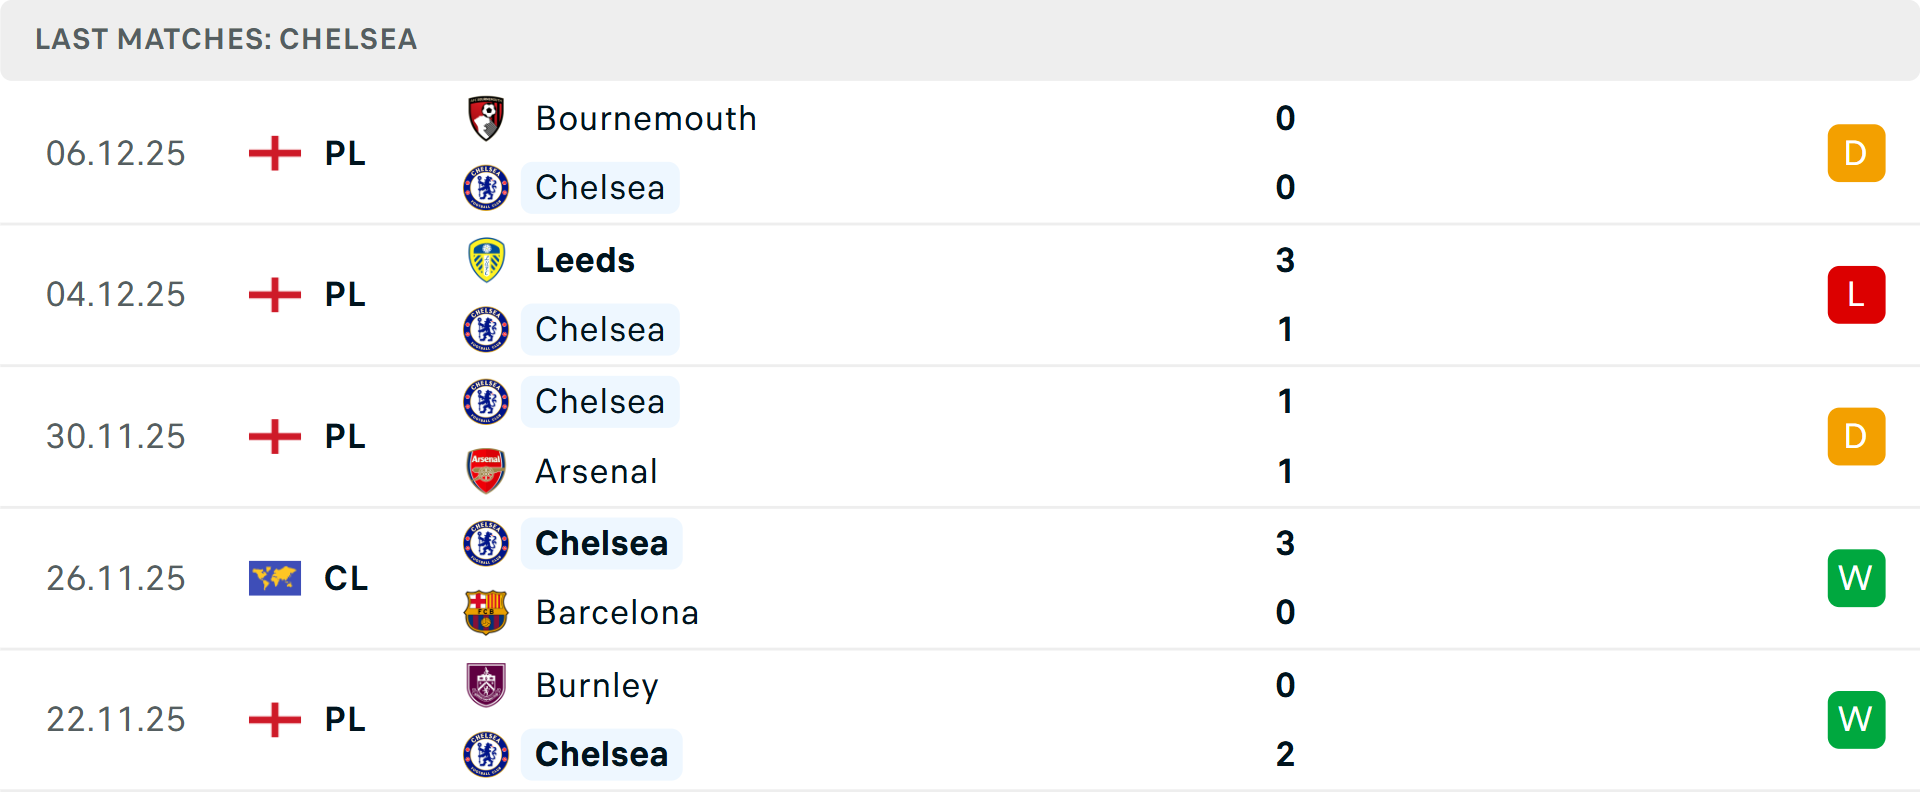
Task: Click the W badge for Burnley match
Action: coord(1856,719)
